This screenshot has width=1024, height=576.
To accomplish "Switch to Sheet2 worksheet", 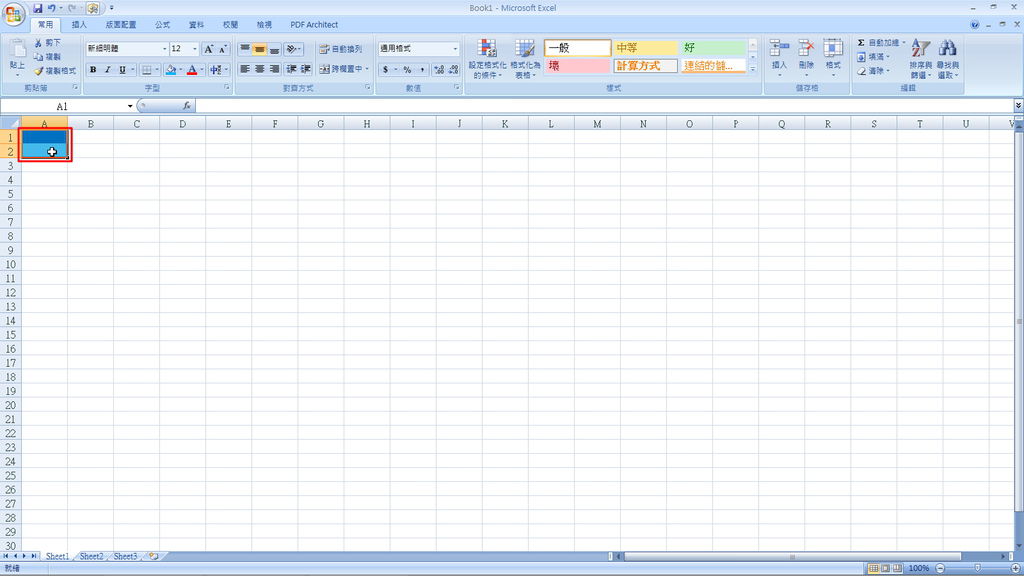I will coord(91,556).
